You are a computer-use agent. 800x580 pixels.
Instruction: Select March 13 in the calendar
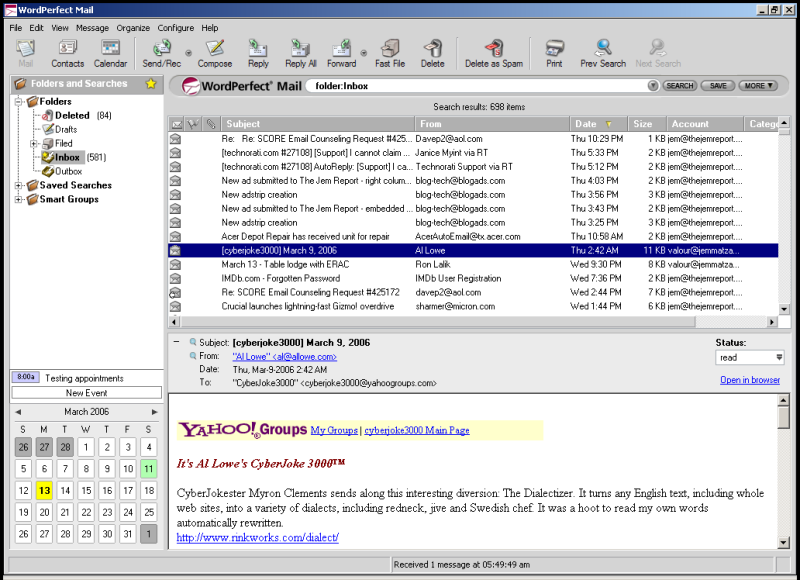click(x=44, y=491)
